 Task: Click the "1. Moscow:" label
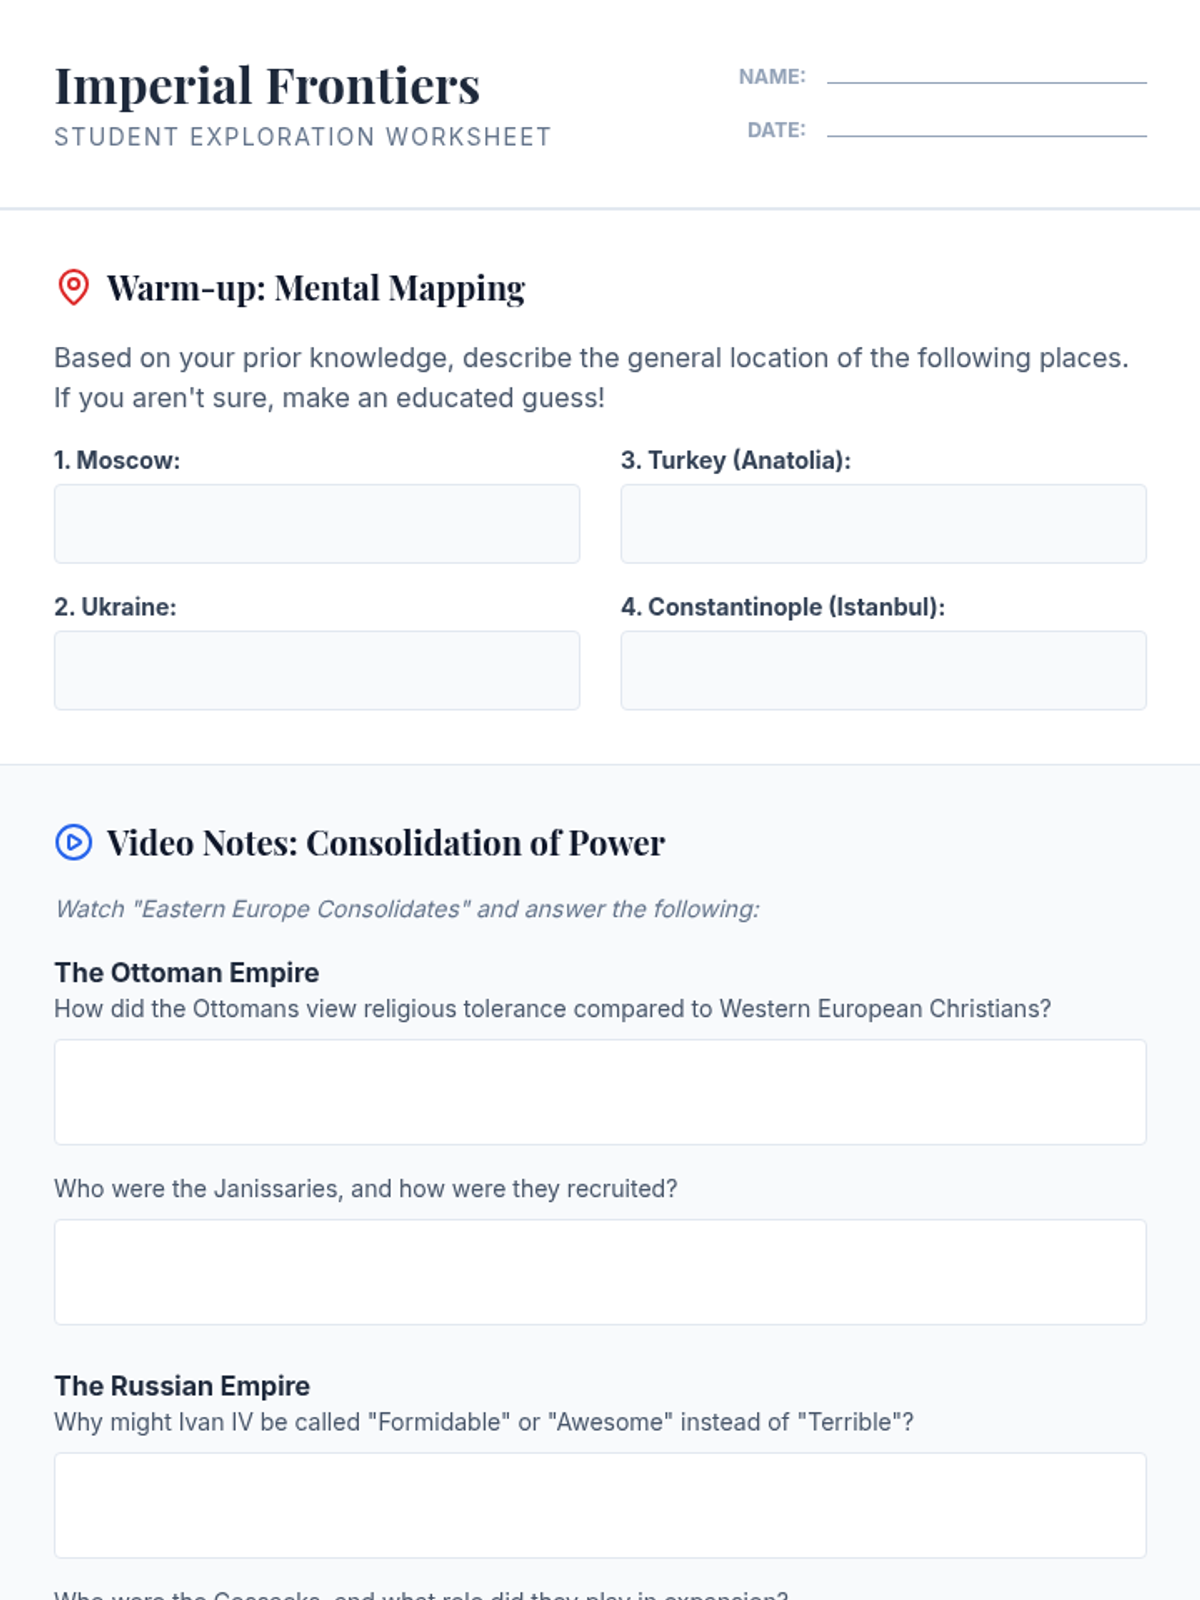coord(117,460)
